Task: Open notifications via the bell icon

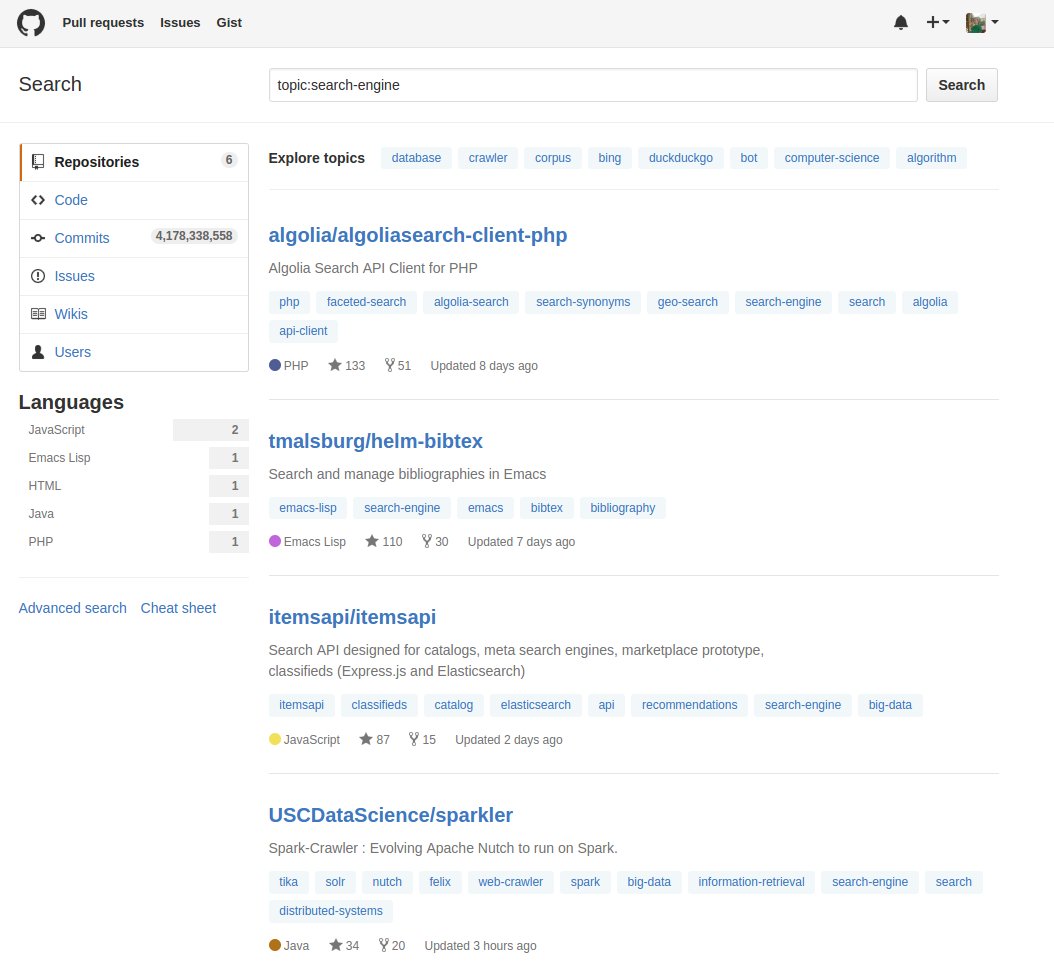Action: click(x=901, y=22)
